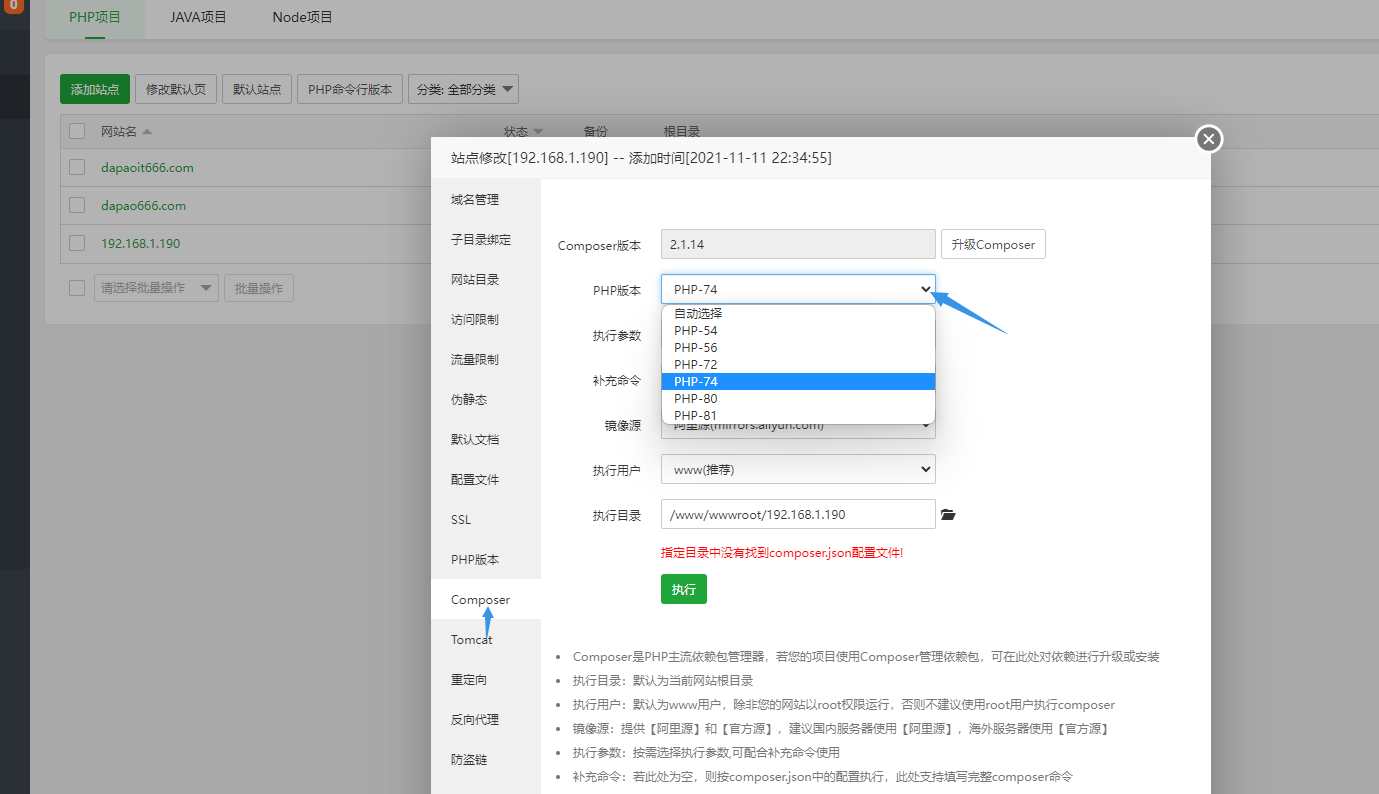This screenshot has width=1379, height=794.
Task: Choose PHP-72 from the version list
Action: point(798,364)
